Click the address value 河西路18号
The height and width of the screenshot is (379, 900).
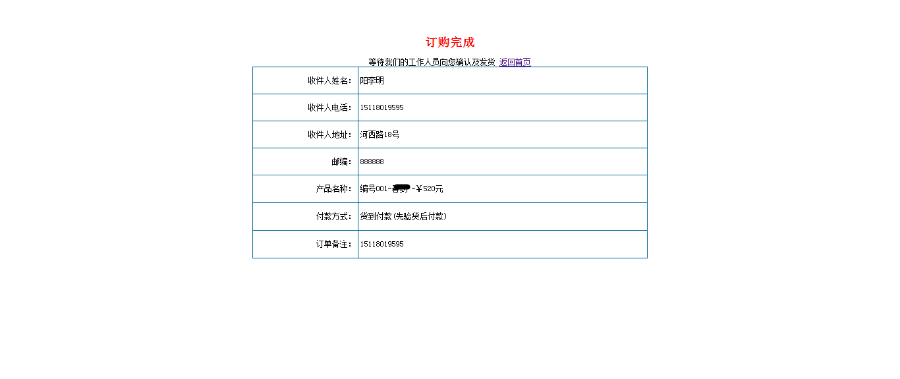tap(379, 135)
